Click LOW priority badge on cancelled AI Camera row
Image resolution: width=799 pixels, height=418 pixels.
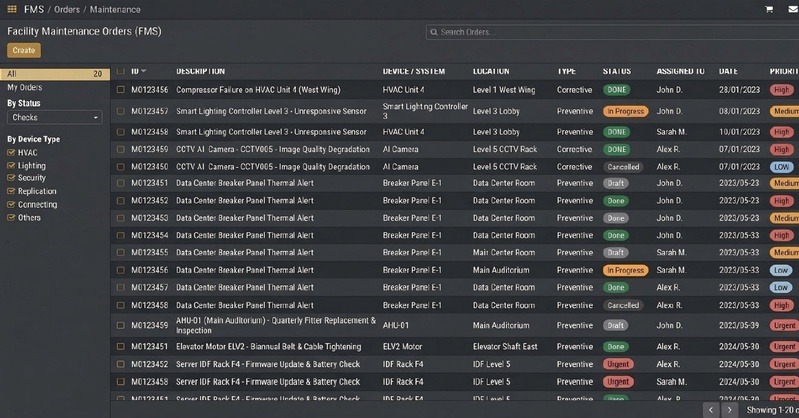tap(781, 167)
